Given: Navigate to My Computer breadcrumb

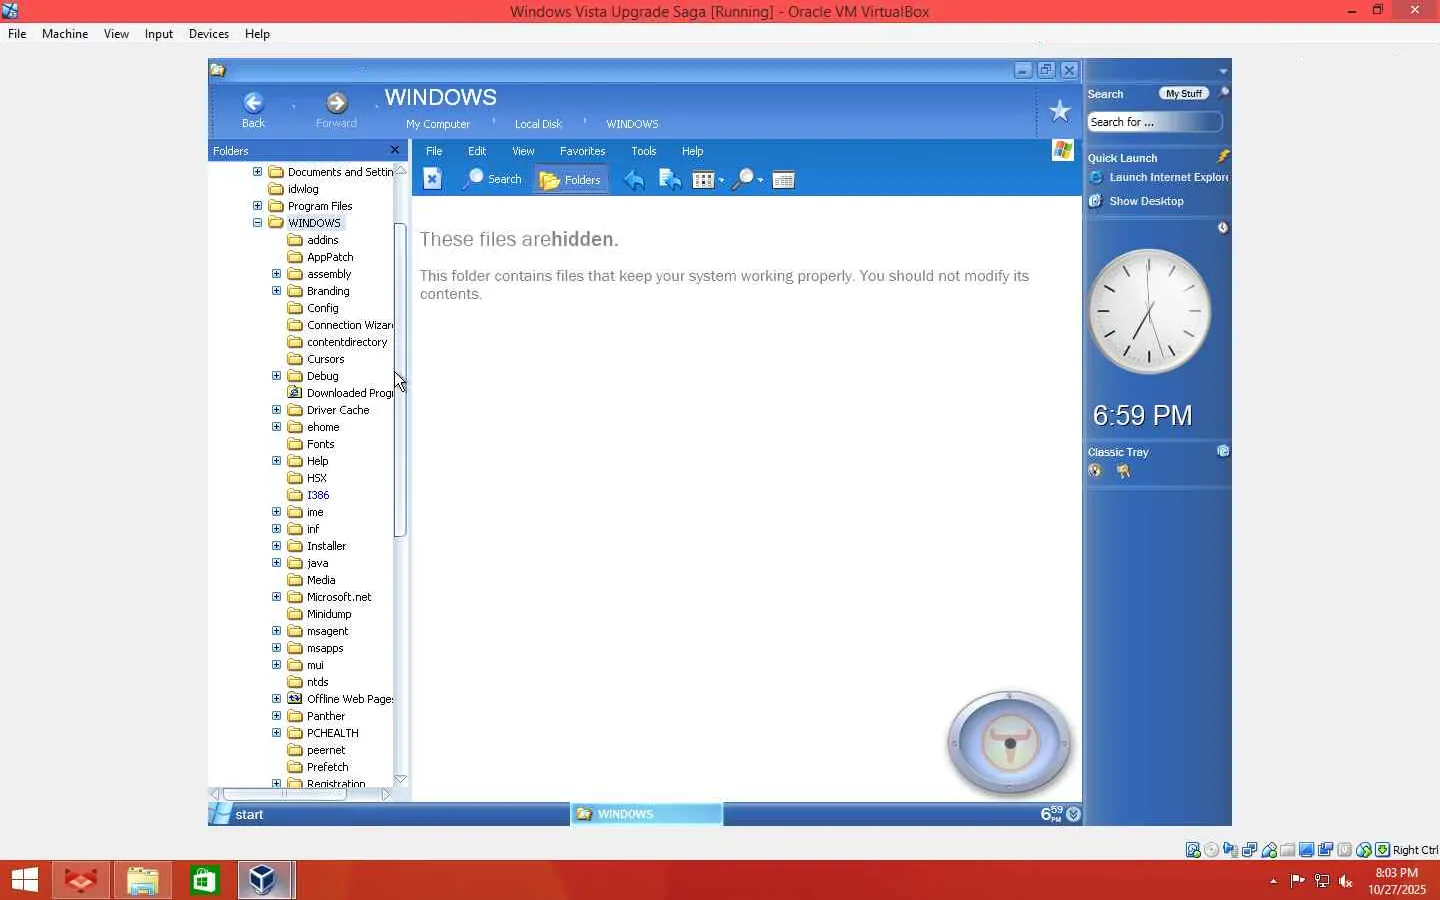Looking at the screenshot, I should [x=438, y=124].
